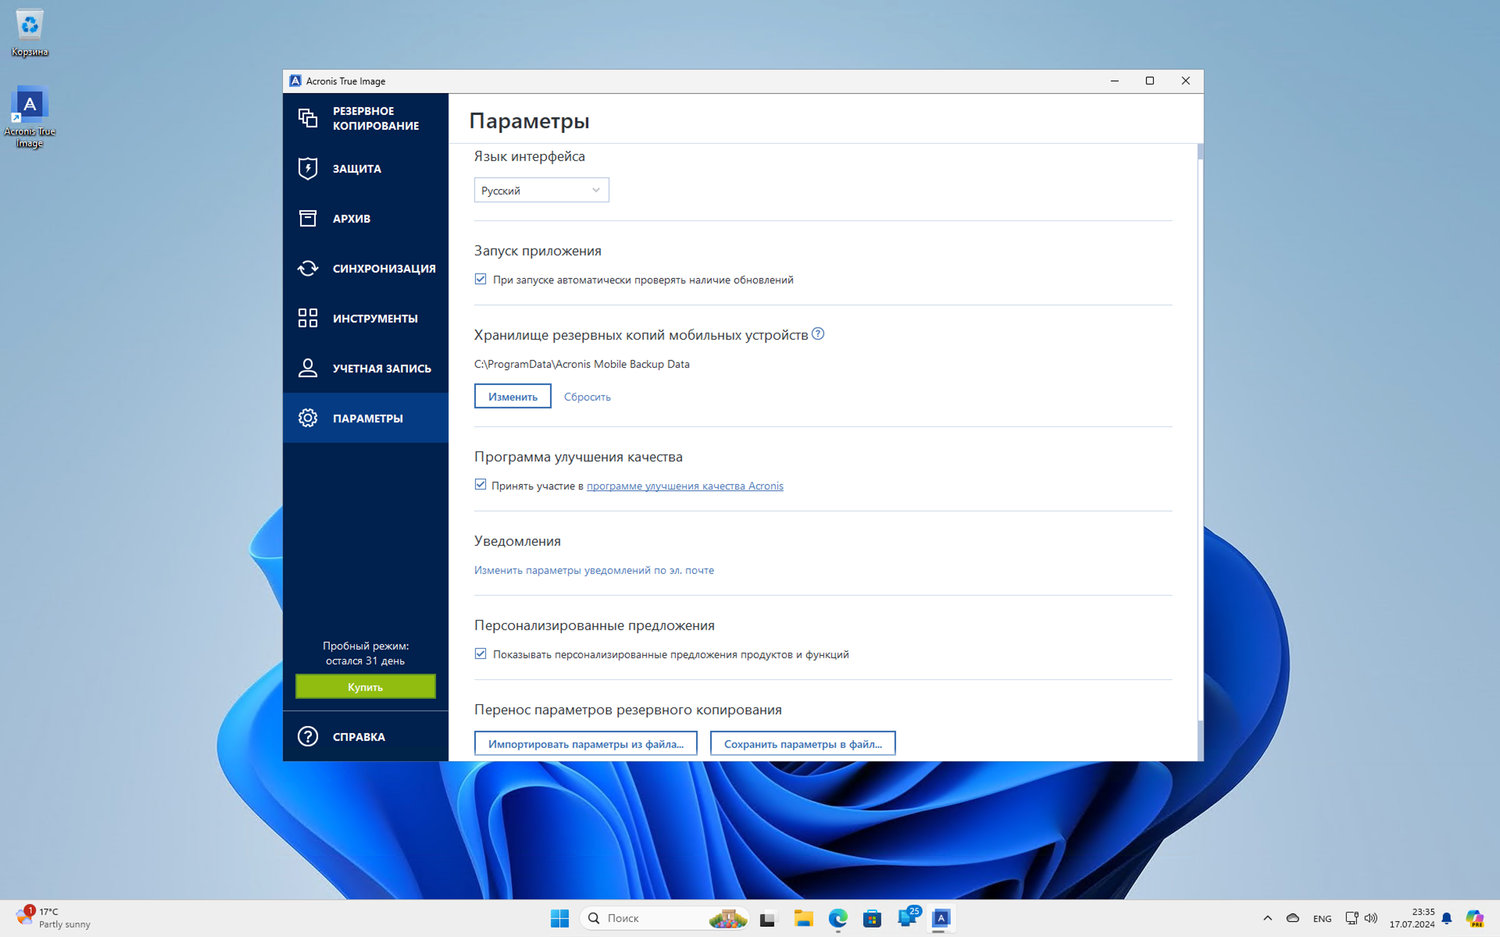Open Task View from the taskbar
Screen dimensions: 1500x937
point(767,918)
